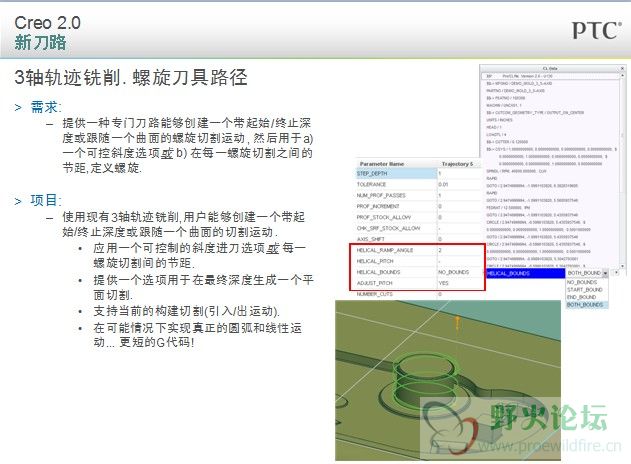
Task: Close the CL Data window
Action: point(622,68)
